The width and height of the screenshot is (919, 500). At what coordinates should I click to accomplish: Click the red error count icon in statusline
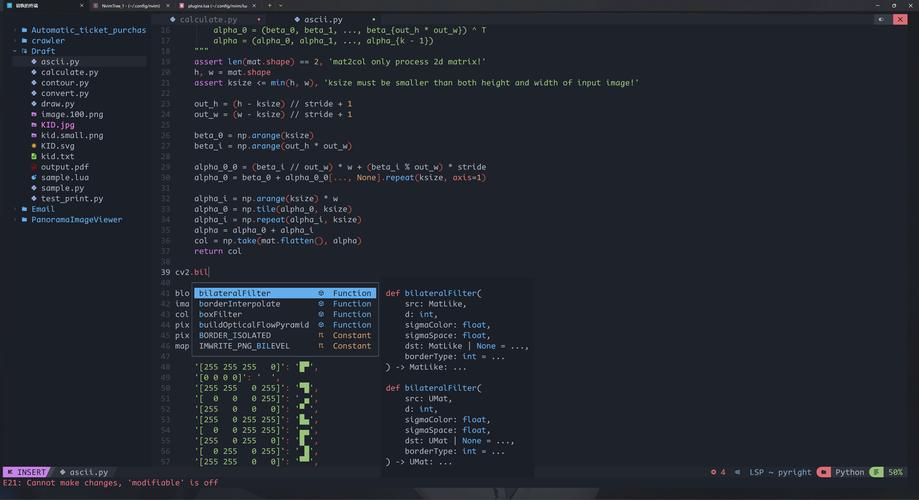[714, 472]
